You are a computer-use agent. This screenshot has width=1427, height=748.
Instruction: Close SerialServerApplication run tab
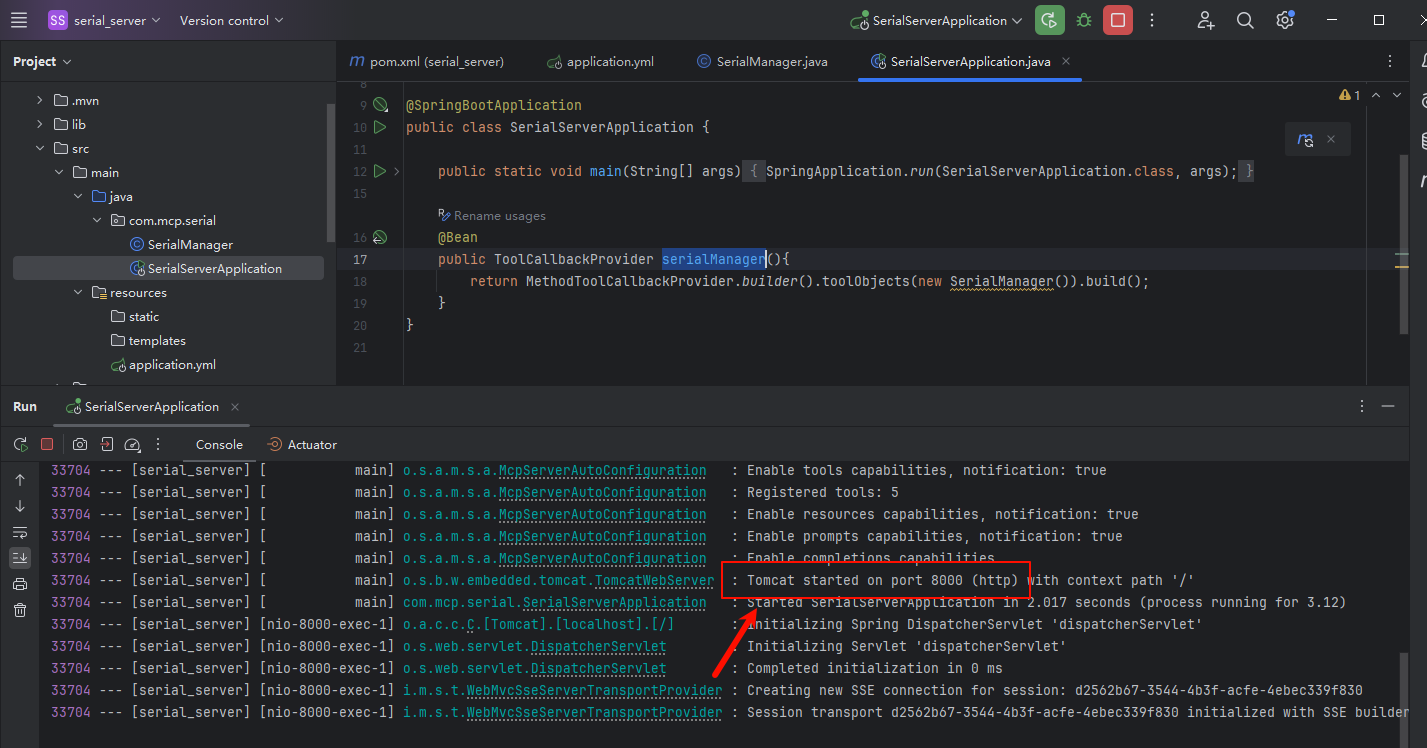pos(235,407)
